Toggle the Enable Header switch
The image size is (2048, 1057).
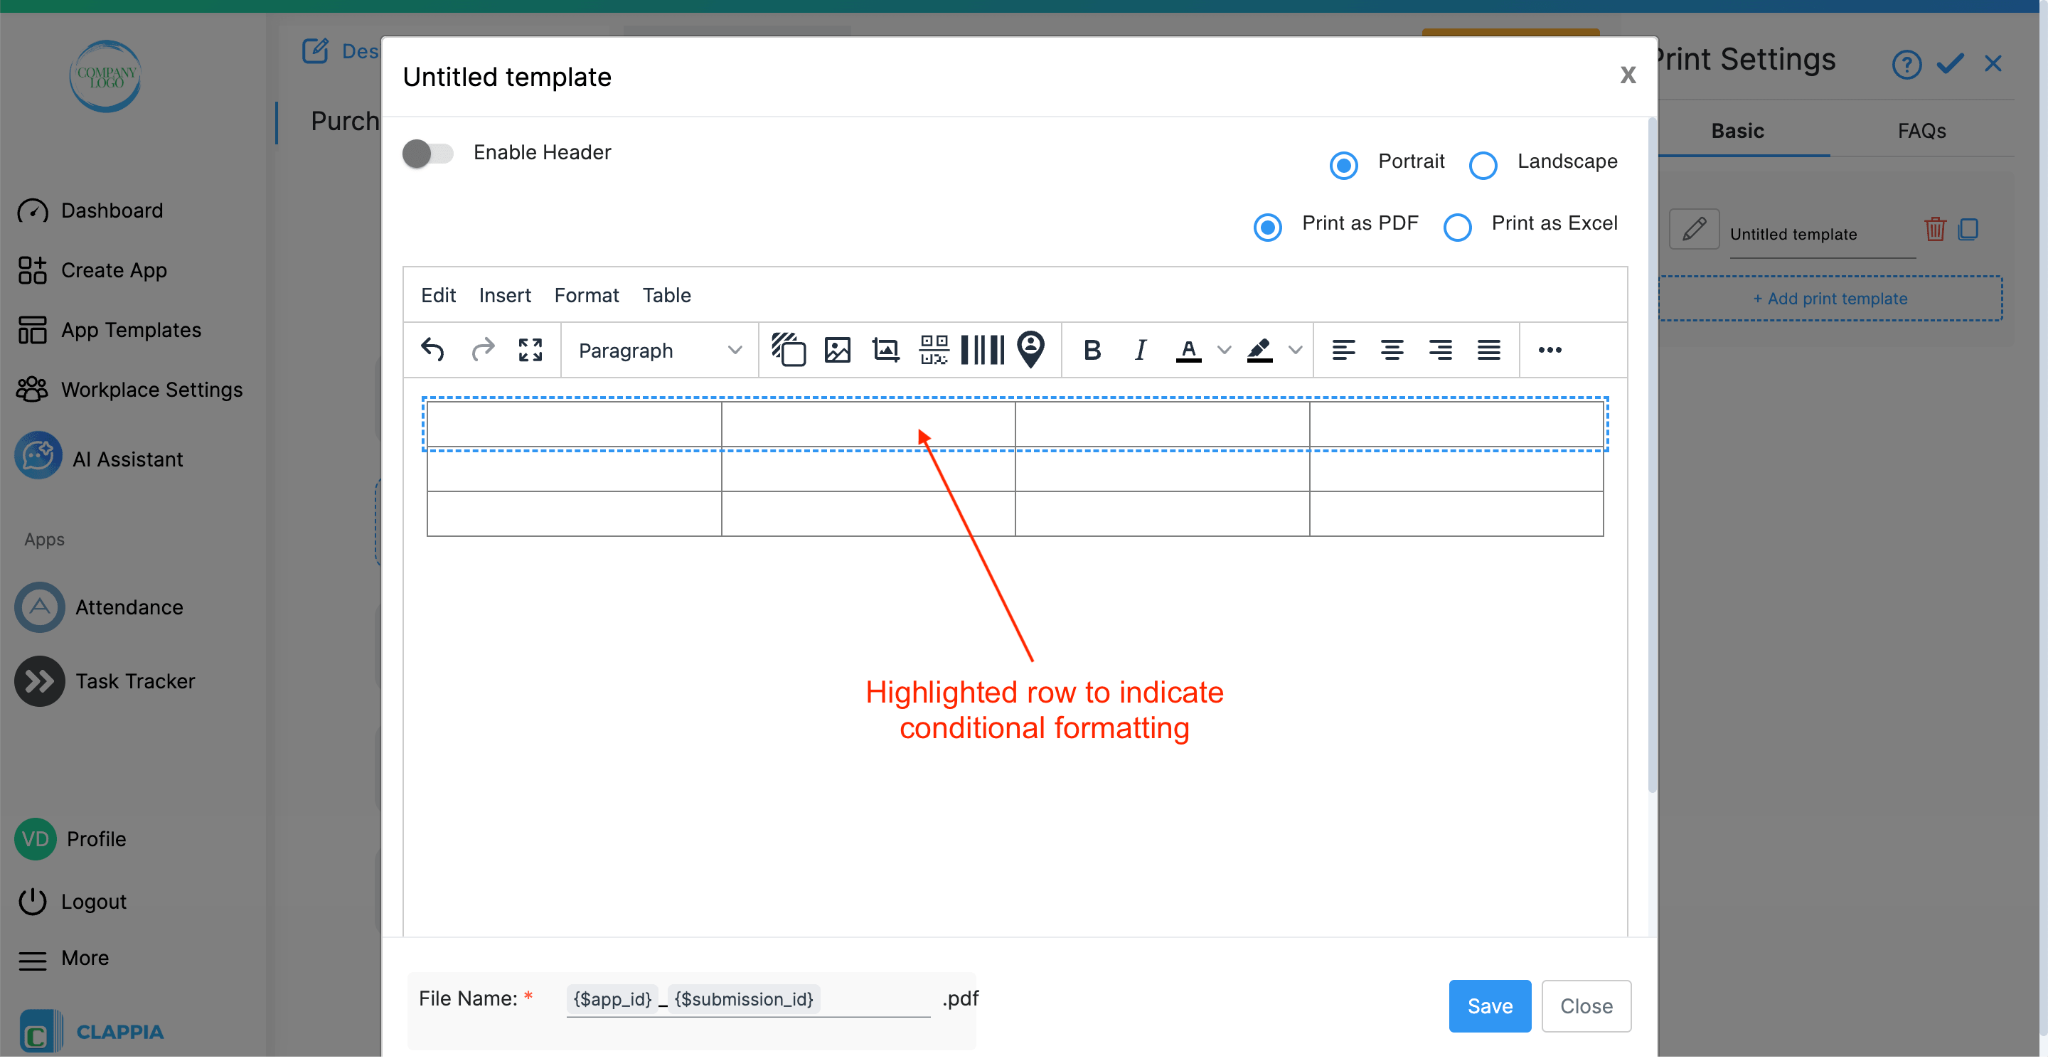(x=428, y=153)
